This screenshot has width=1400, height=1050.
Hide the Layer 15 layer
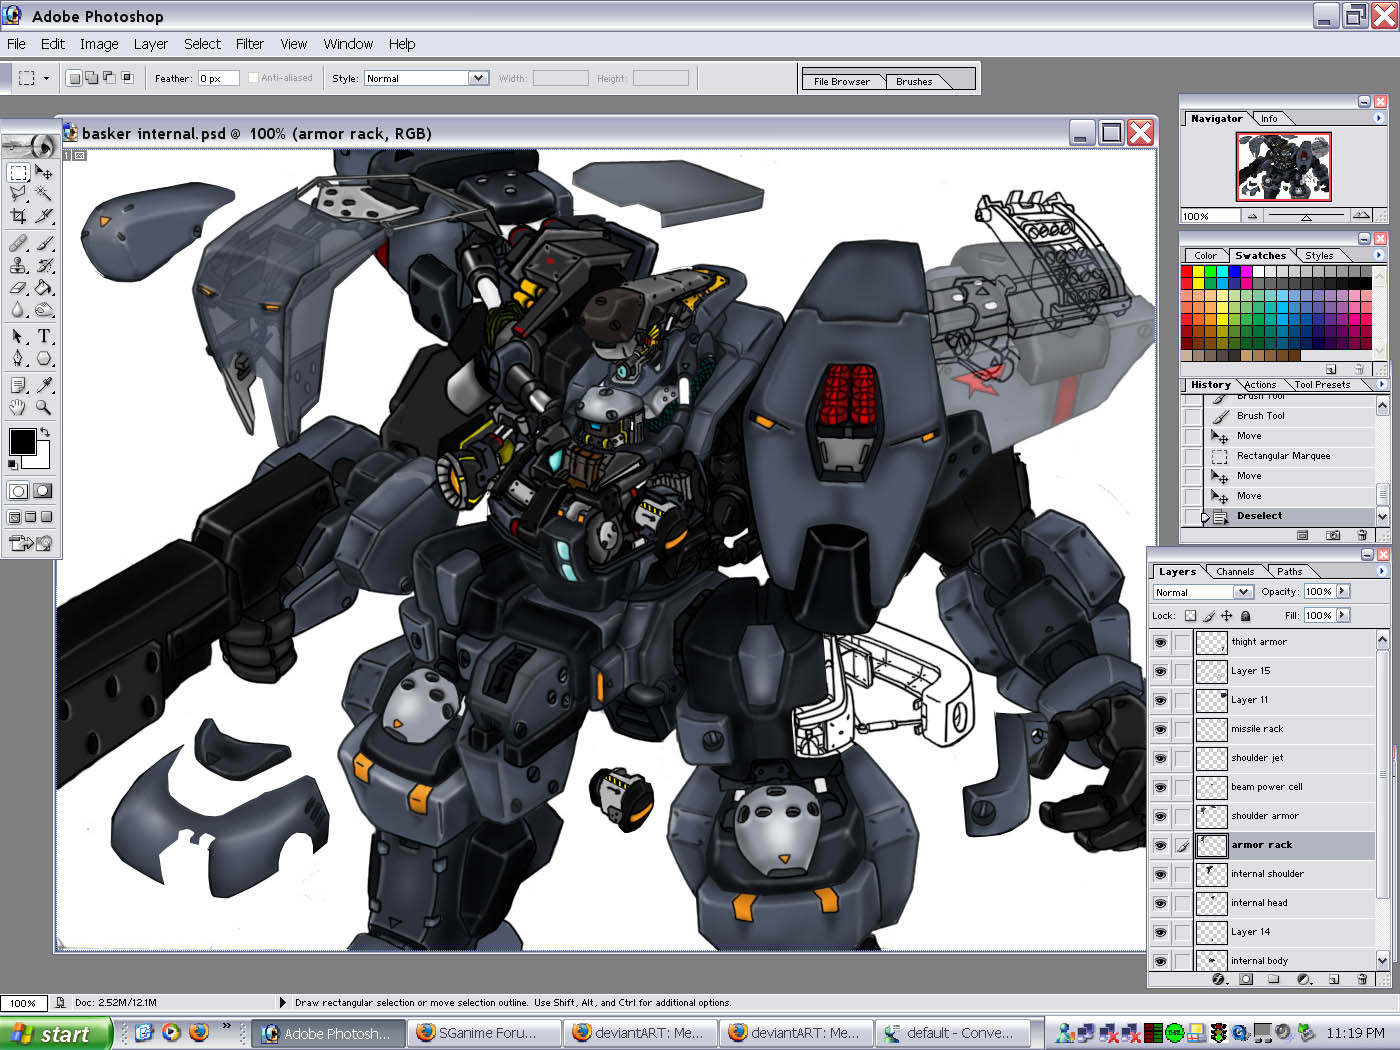pos(1160,671)
